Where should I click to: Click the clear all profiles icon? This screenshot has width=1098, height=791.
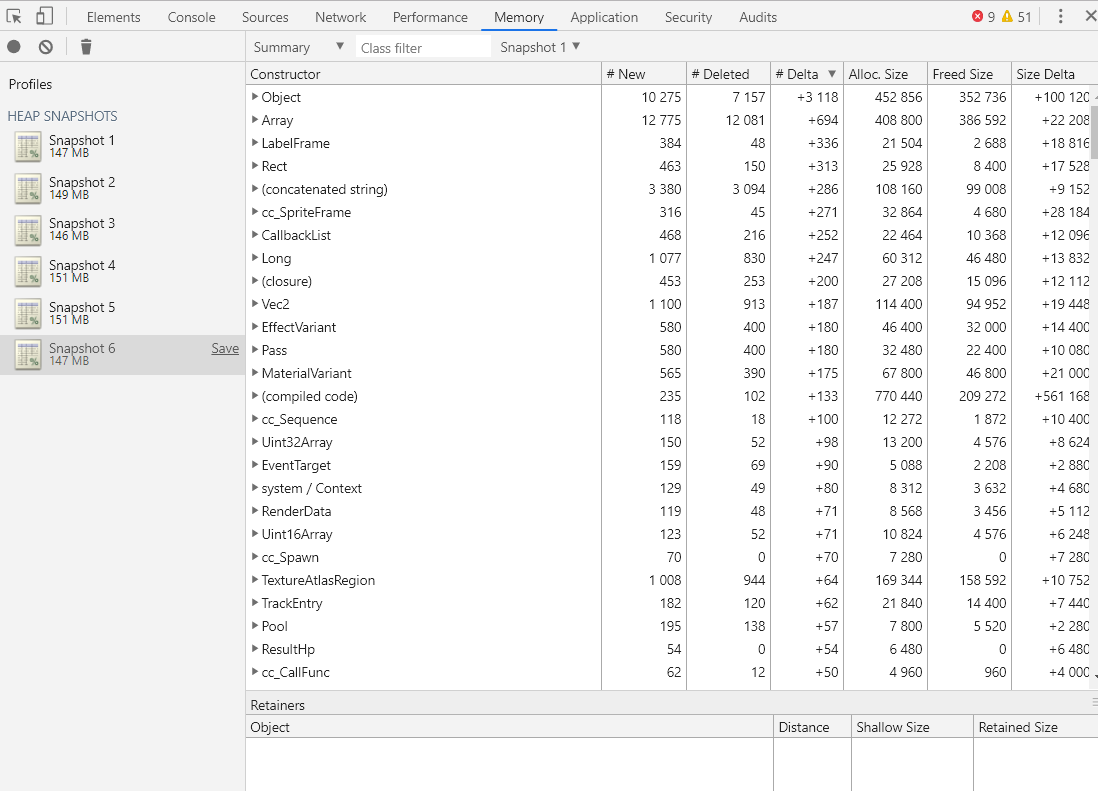[46, 47]
